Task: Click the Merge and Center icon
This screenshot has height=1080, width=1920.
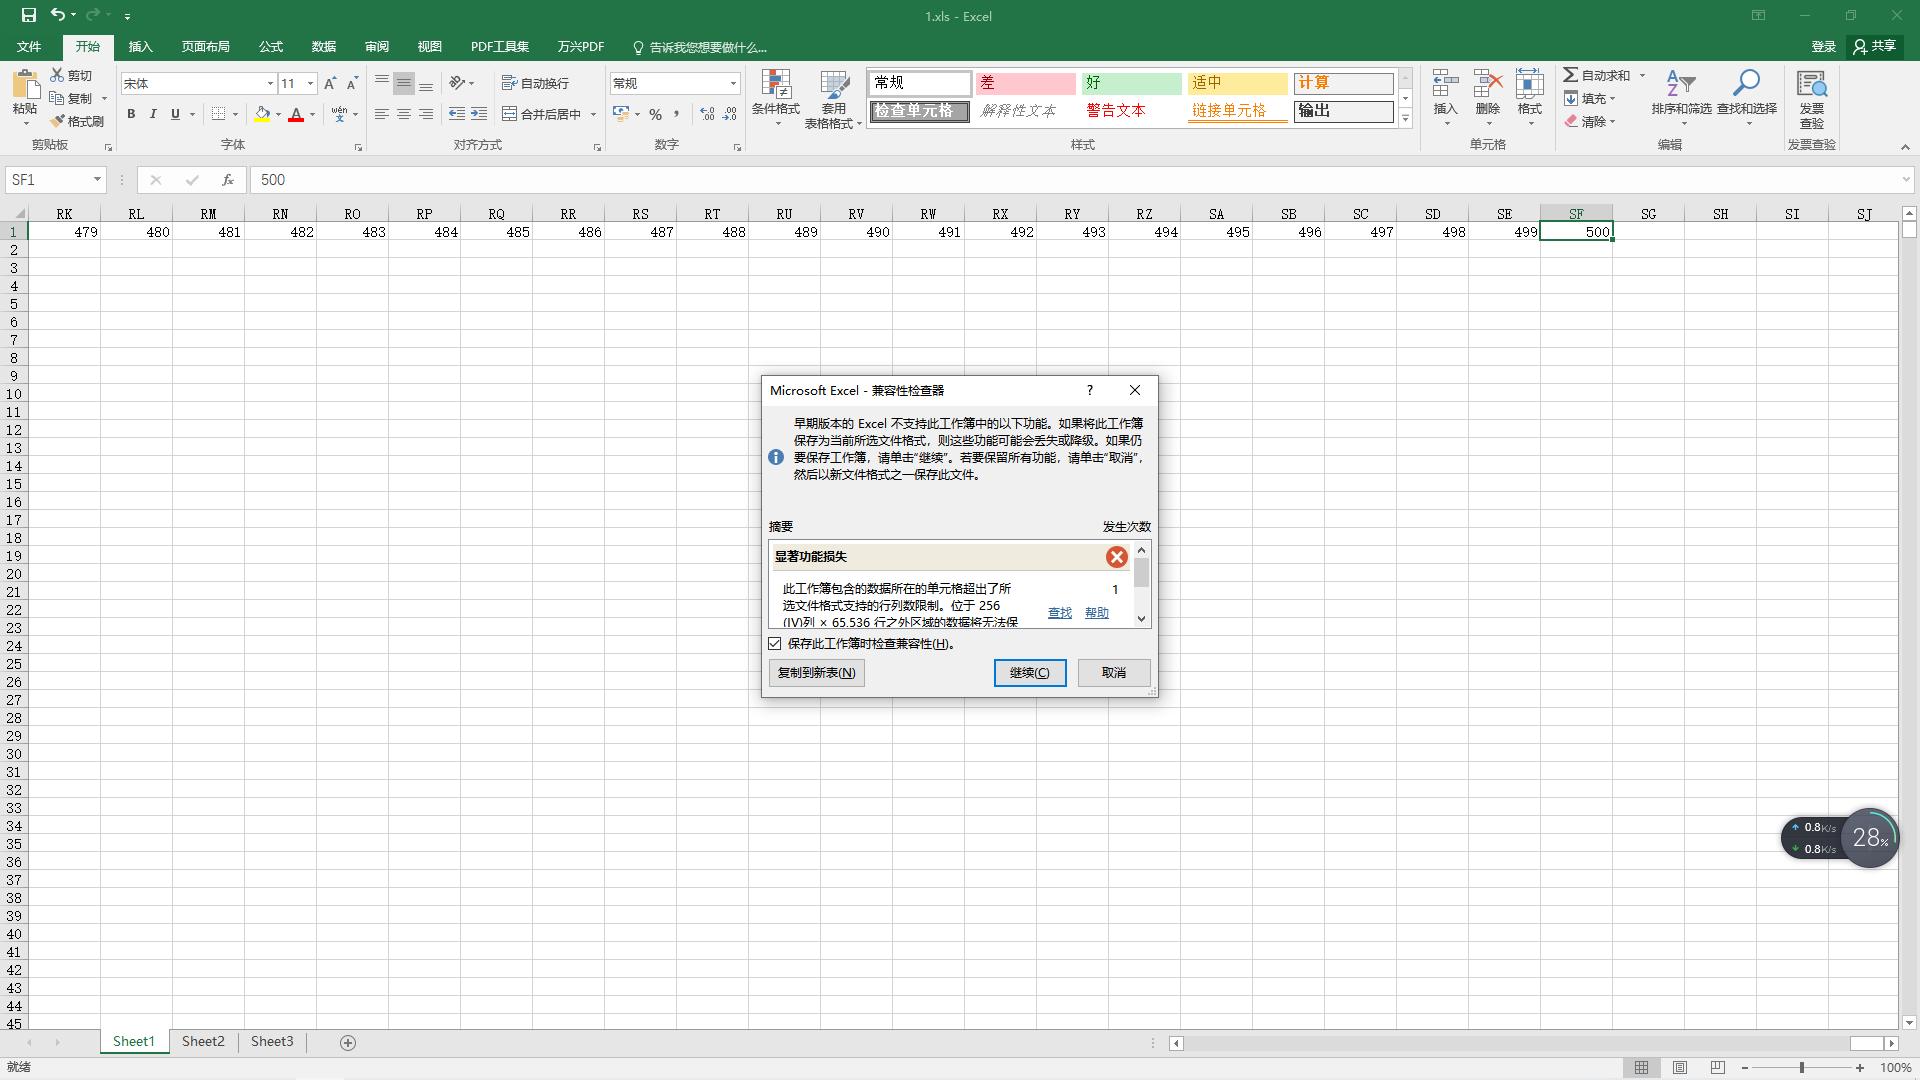Action: (x=509, y=114)
